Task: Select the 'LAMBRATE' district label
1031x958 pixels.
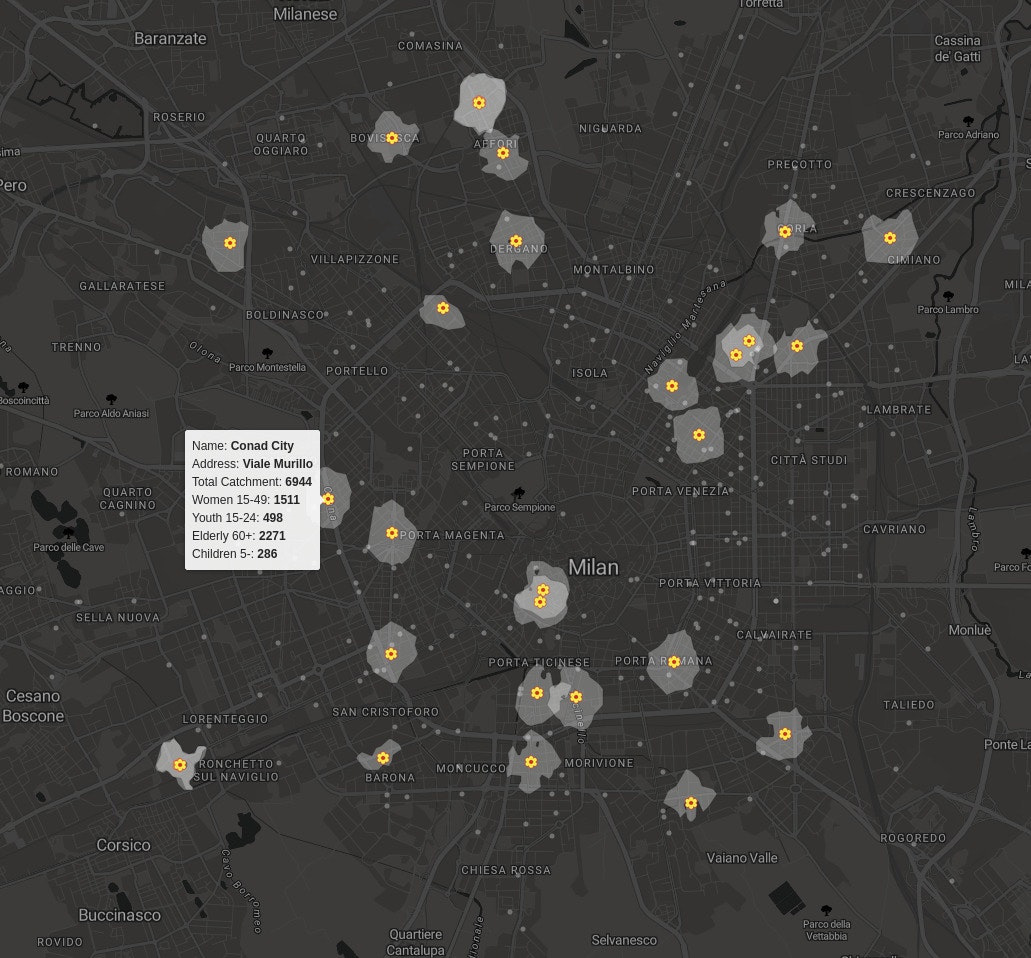Action: pos(899,410)
